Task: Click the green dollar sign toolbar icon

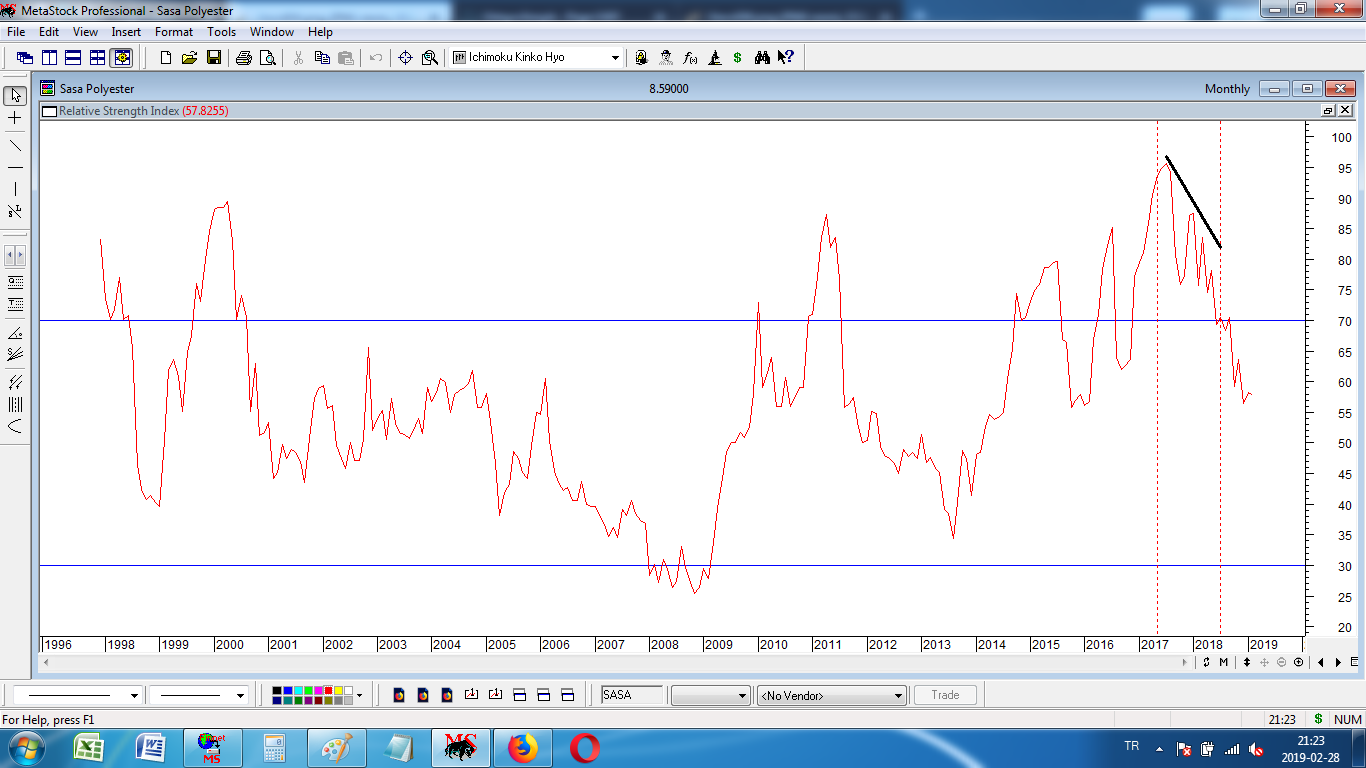Action: pyautogui.click(x=738, y=58)
